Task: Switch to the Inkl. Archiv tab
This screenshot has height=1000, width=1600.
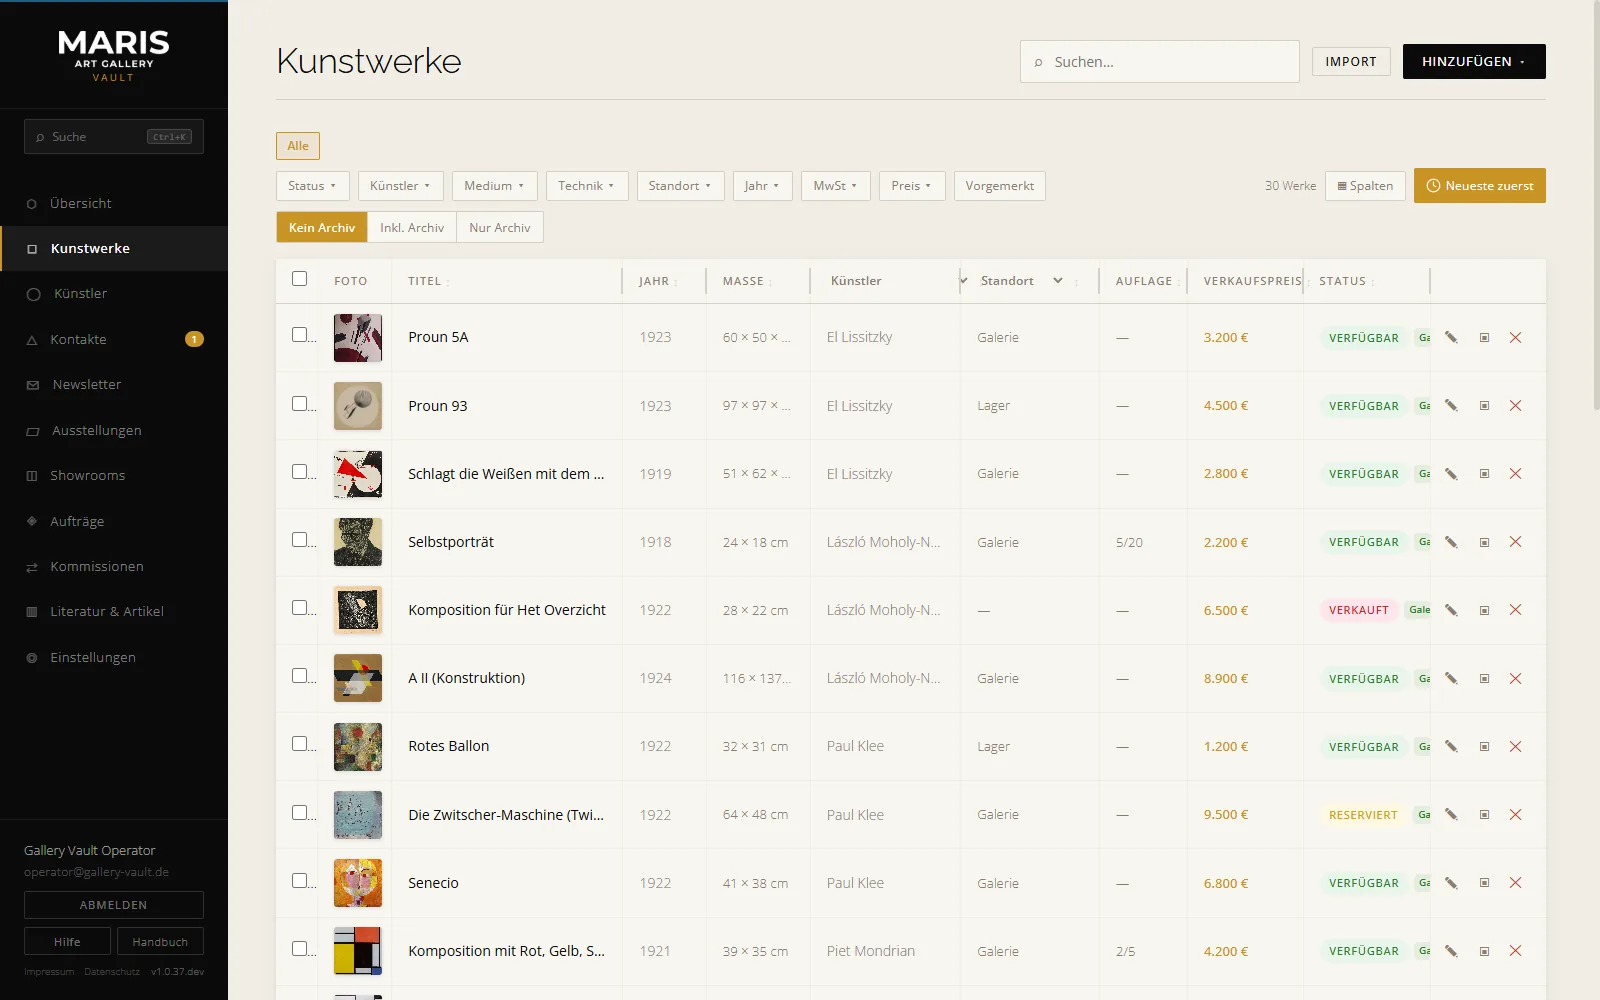Action: pyautogui.click(x=412, y=228)
